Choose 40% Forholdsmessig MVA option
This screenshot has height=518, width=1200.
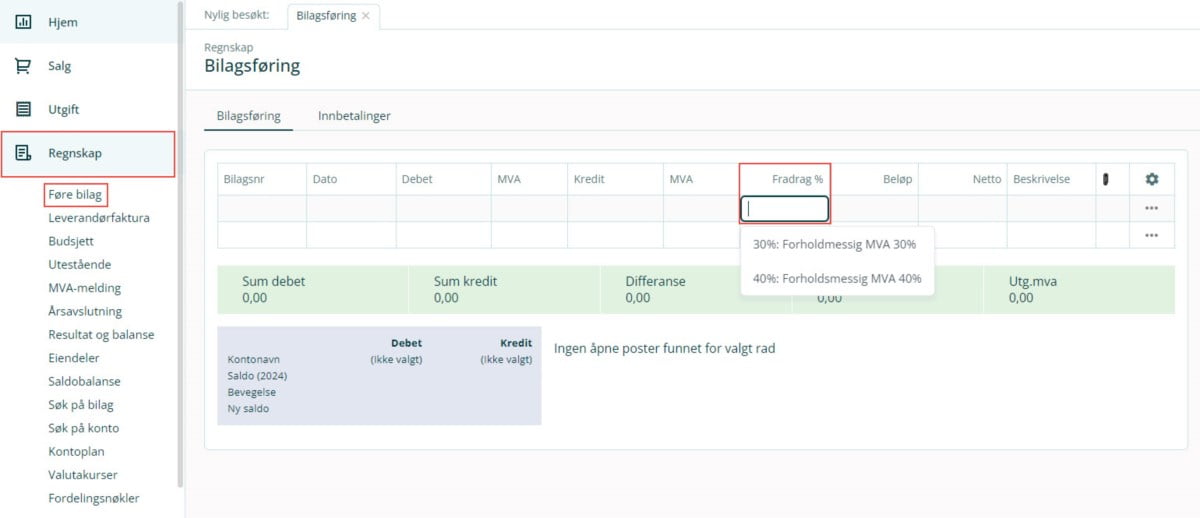837,279
